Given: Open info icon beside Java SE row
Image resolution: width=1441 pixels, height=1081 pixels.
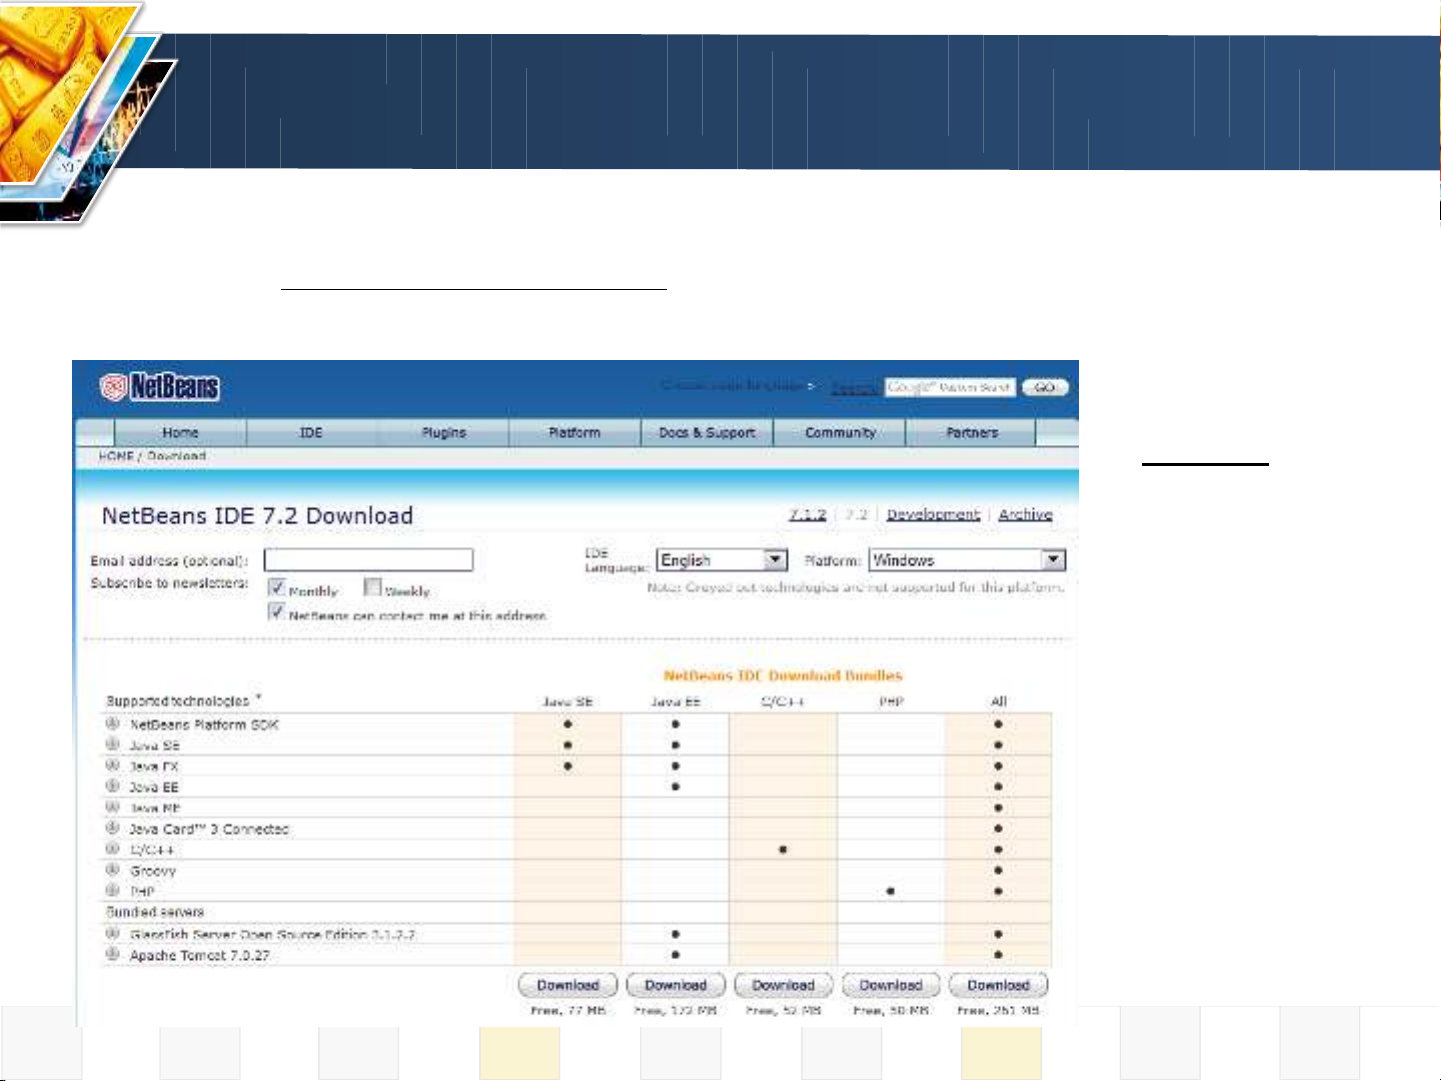Looking at the screenshot, I should point(113,744).
